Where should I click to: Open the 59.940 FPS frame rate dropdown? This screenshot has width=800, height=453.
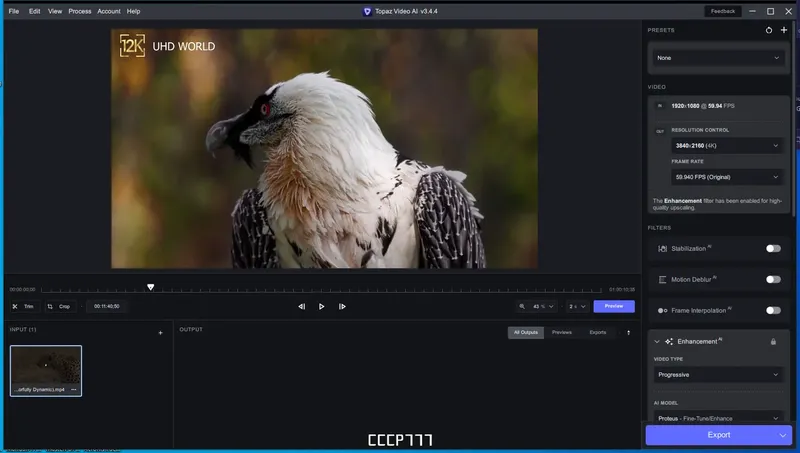pos(727,177)
